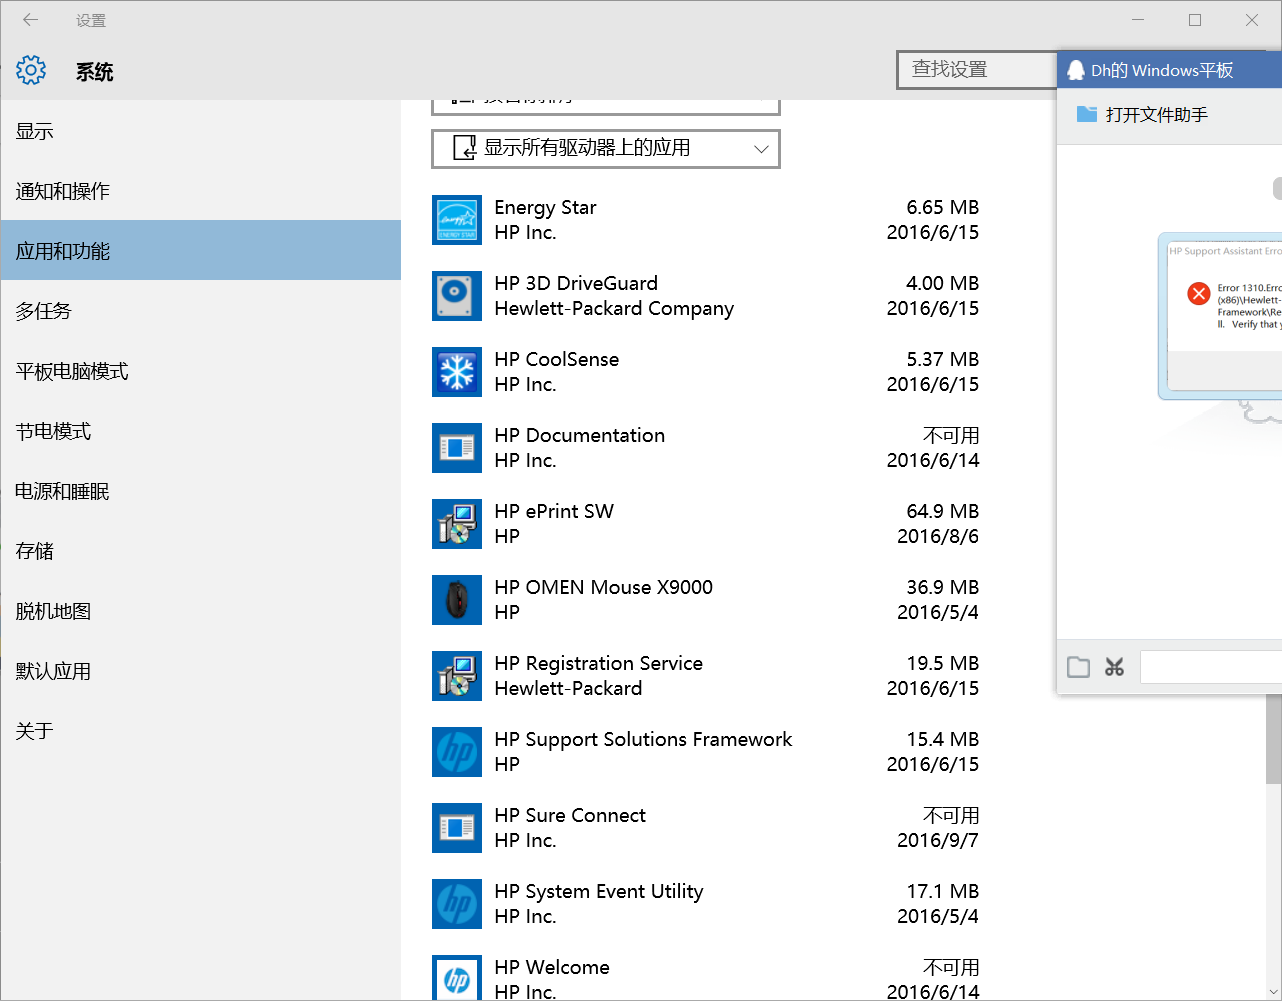Click the HP Documentation app icon
The image size is (1282, 1001).
[x=457, y=448]
